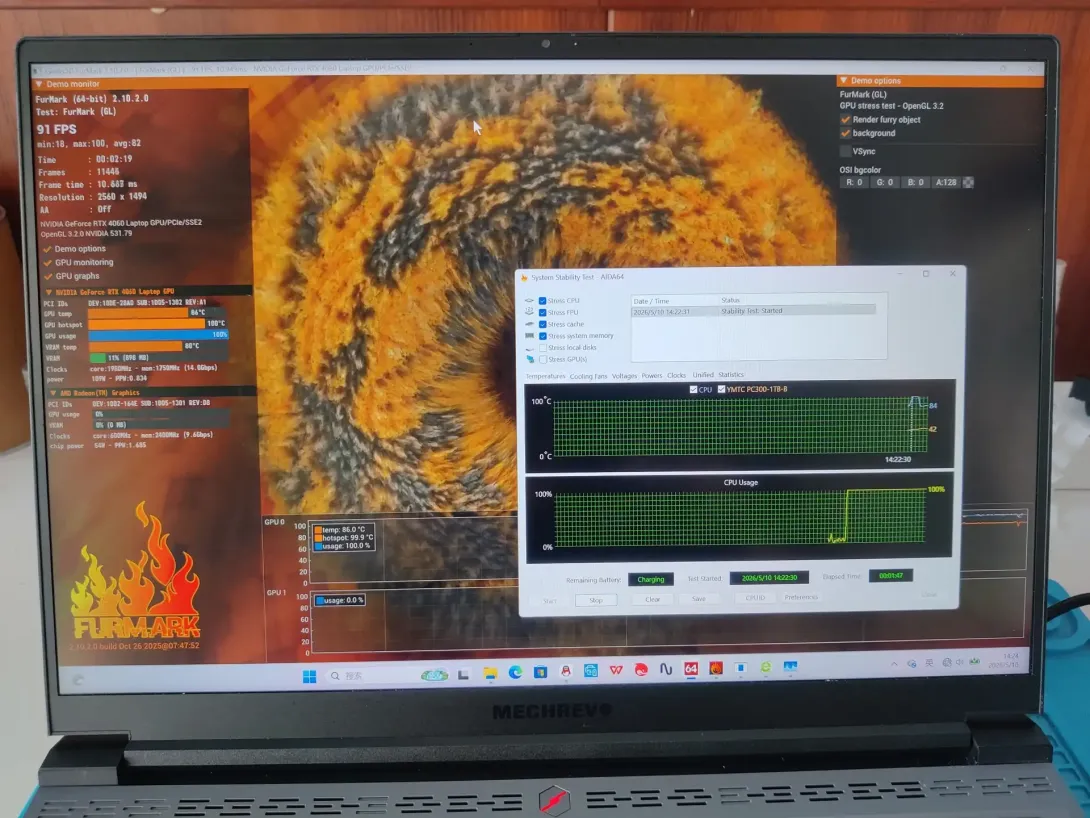Adjust the OSI bgcolor A:128 value
Screen dimensions: 1090x818
[x=945, y=182]
